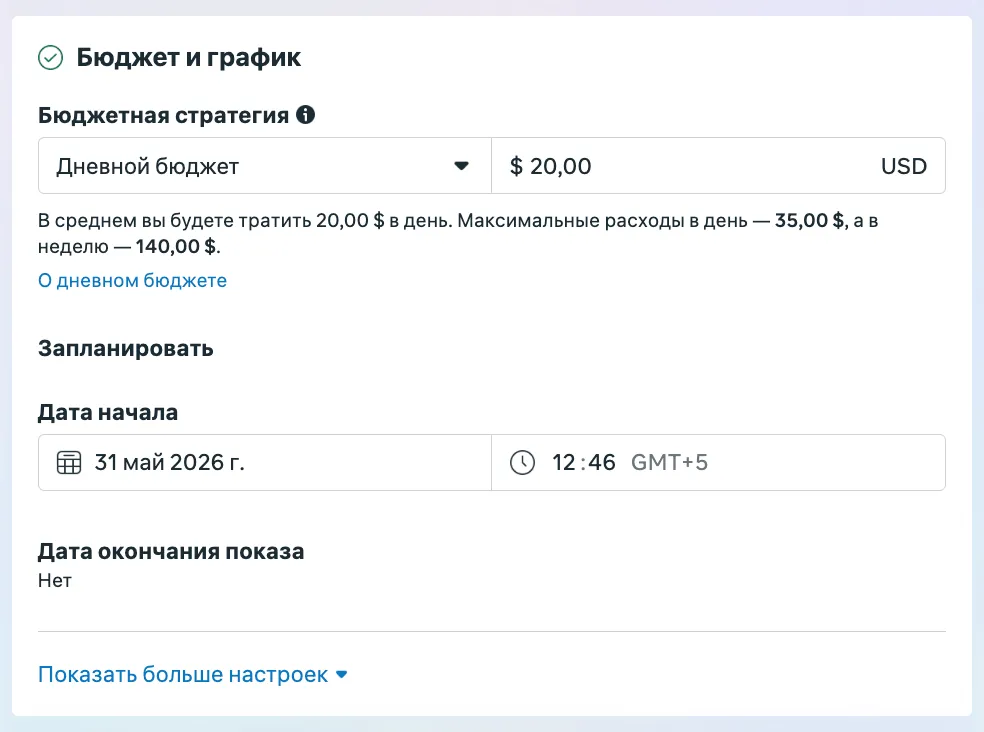Open the Дневной бюджет strategy dropdown
The image size is (984, 732).
265,166
